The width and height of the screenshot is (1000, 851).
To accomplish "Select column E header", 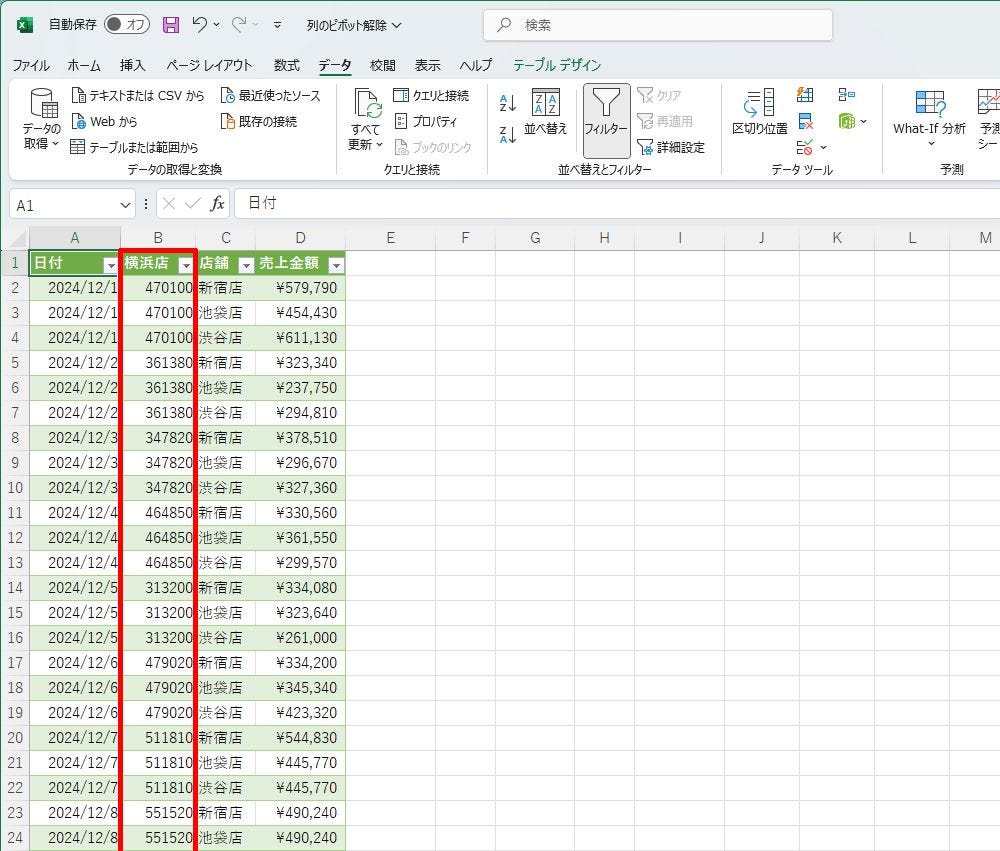I will click(390, 238).
